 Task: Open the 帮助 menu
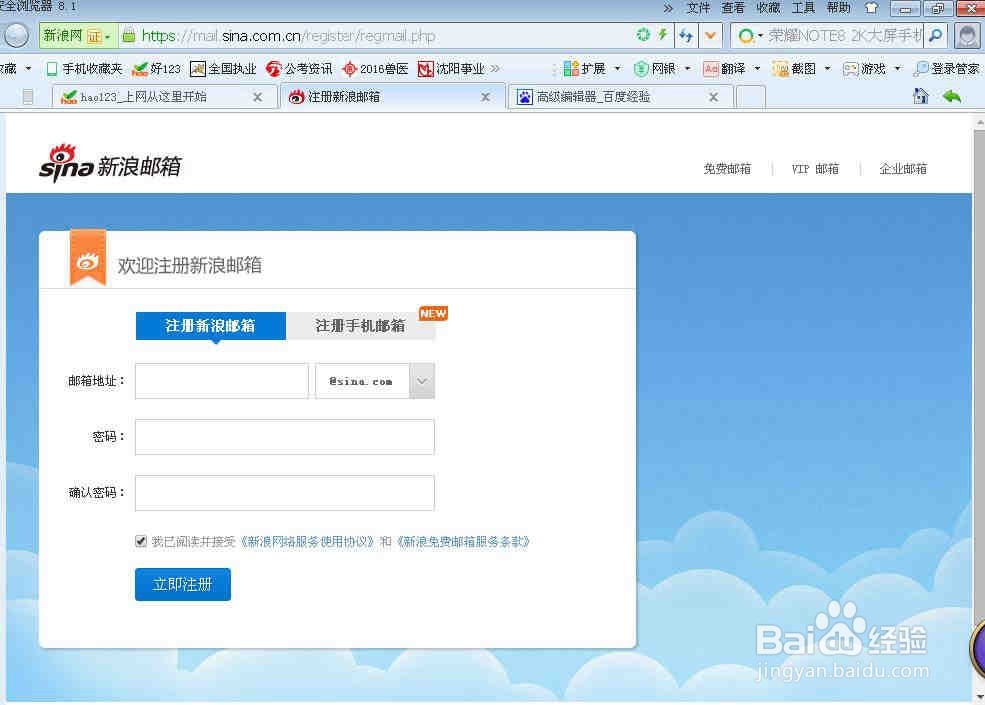(x=839, y=8)
